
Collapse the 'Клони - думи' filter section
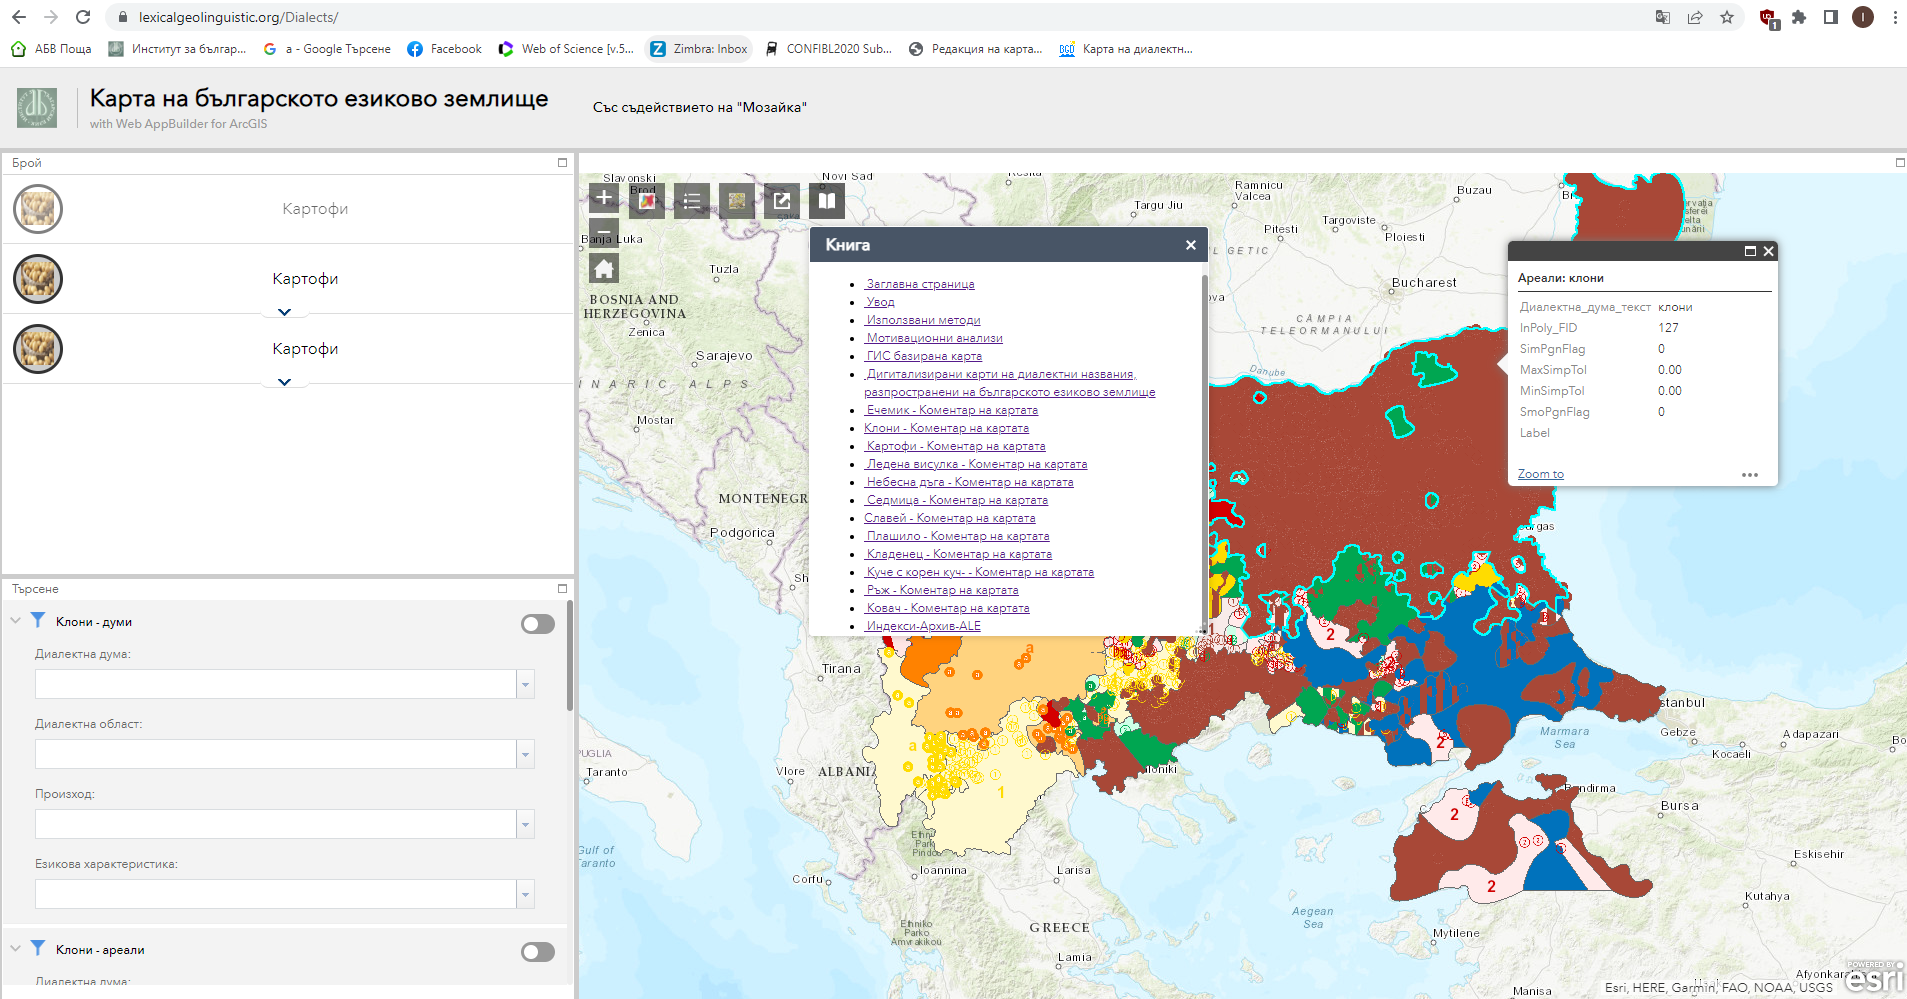pos(15,621)
